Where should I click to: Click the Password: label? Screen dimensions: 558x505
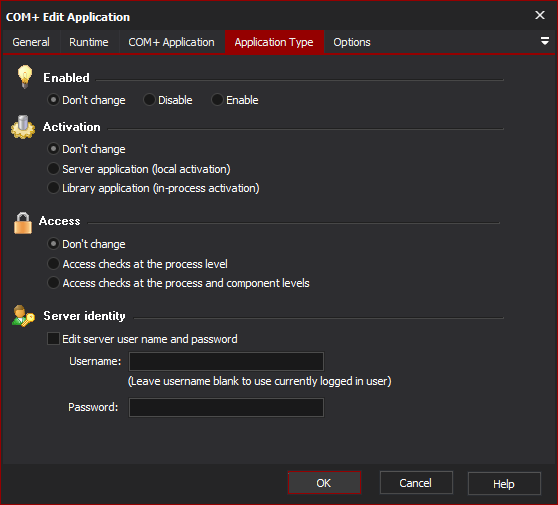(93, 407)
